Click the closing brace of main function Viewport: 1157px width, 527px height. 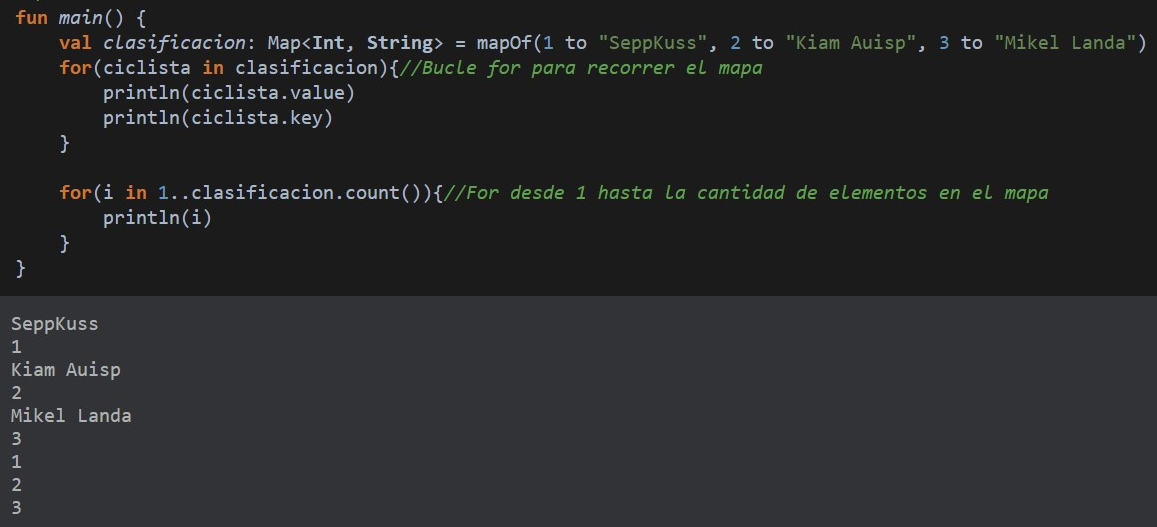(21, 267)
